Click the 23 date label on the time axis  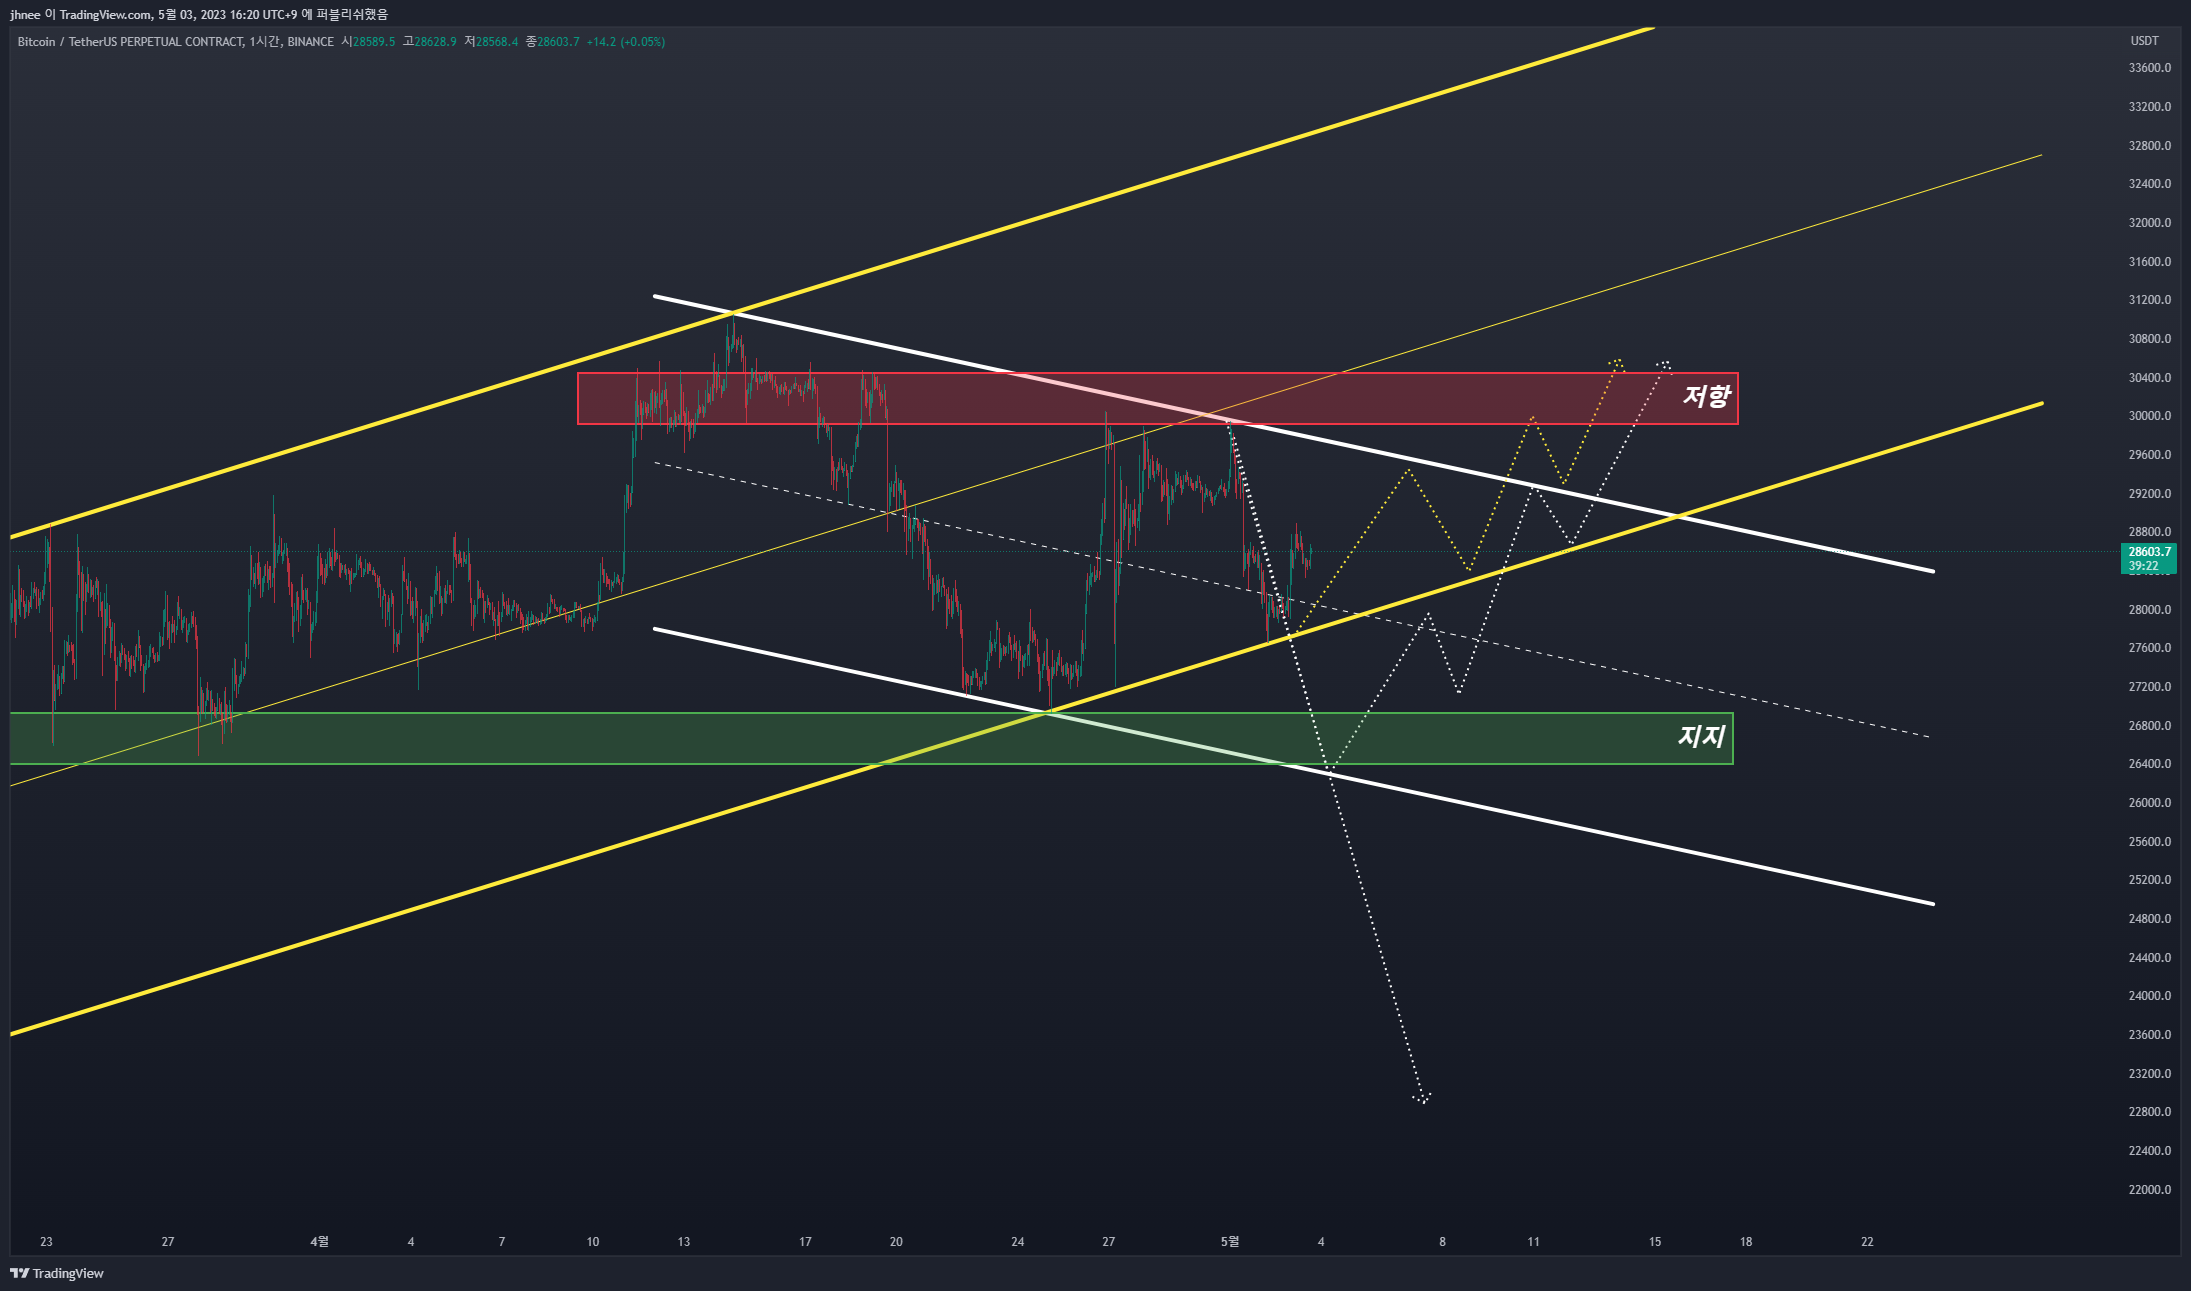[x=46, y=1241]
